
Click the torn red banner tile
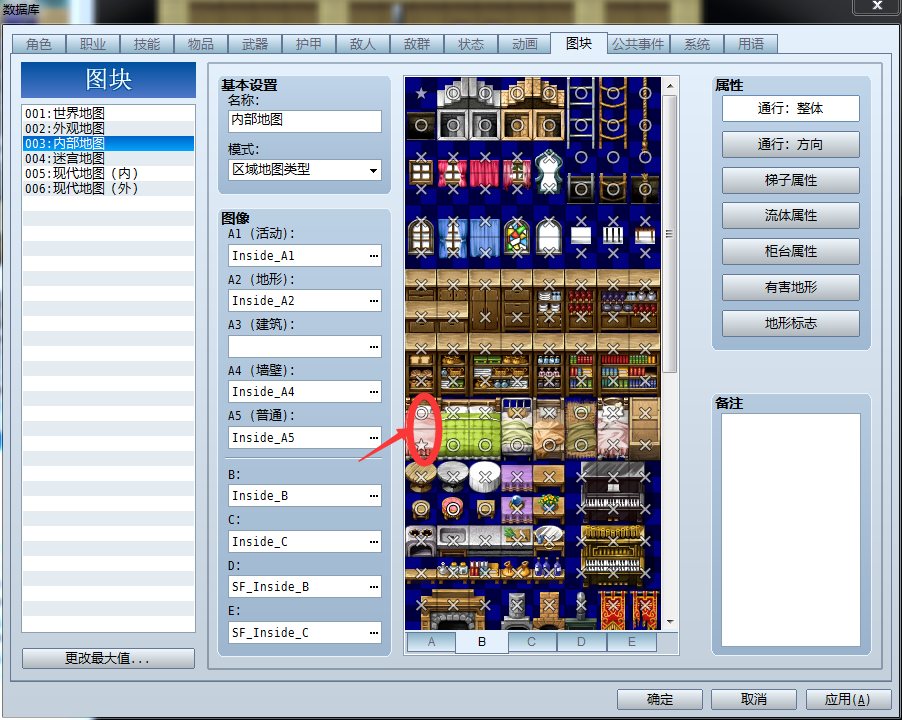click(x=645, y=612)
